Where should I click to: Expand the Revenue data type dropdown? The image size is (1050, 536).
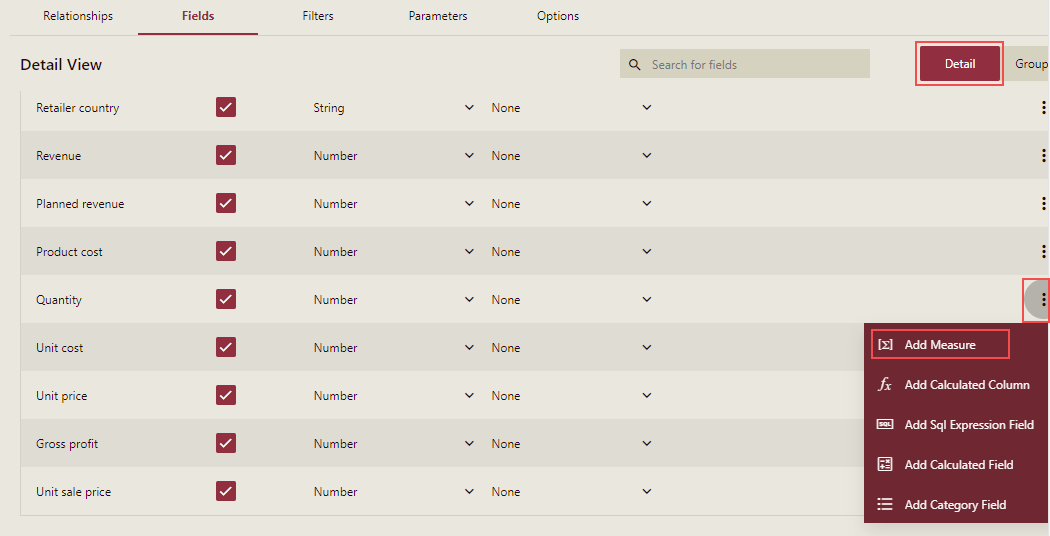(469, 156)
